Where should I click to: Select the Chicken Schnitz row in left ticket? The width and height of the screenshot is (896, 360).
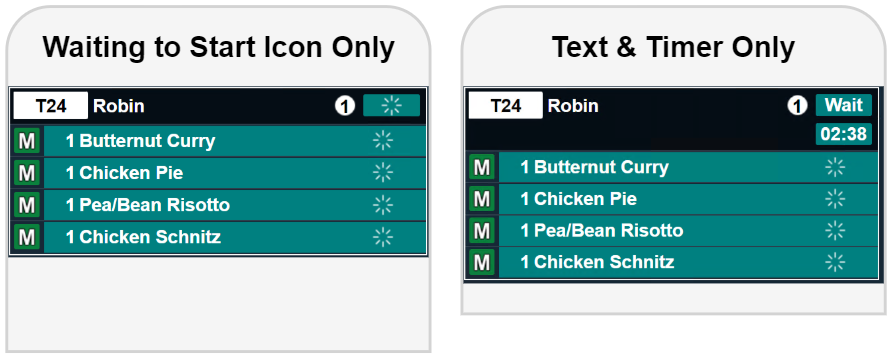[x=219, y=237]
